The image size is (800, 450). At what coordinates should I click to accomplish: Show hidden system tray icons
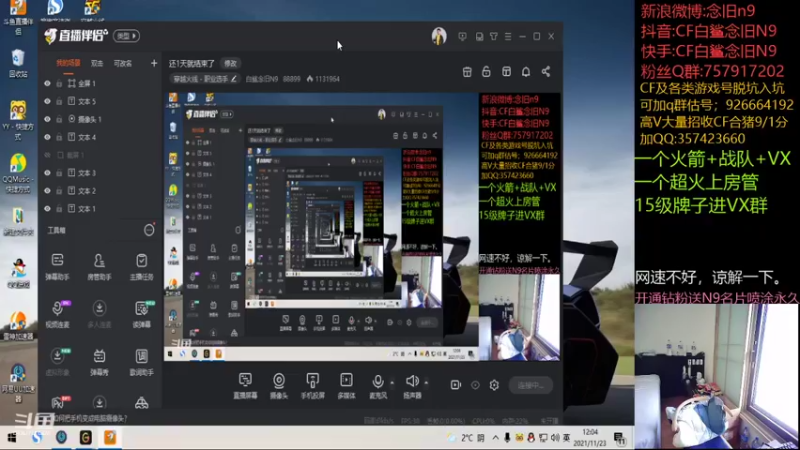(495, 438)
